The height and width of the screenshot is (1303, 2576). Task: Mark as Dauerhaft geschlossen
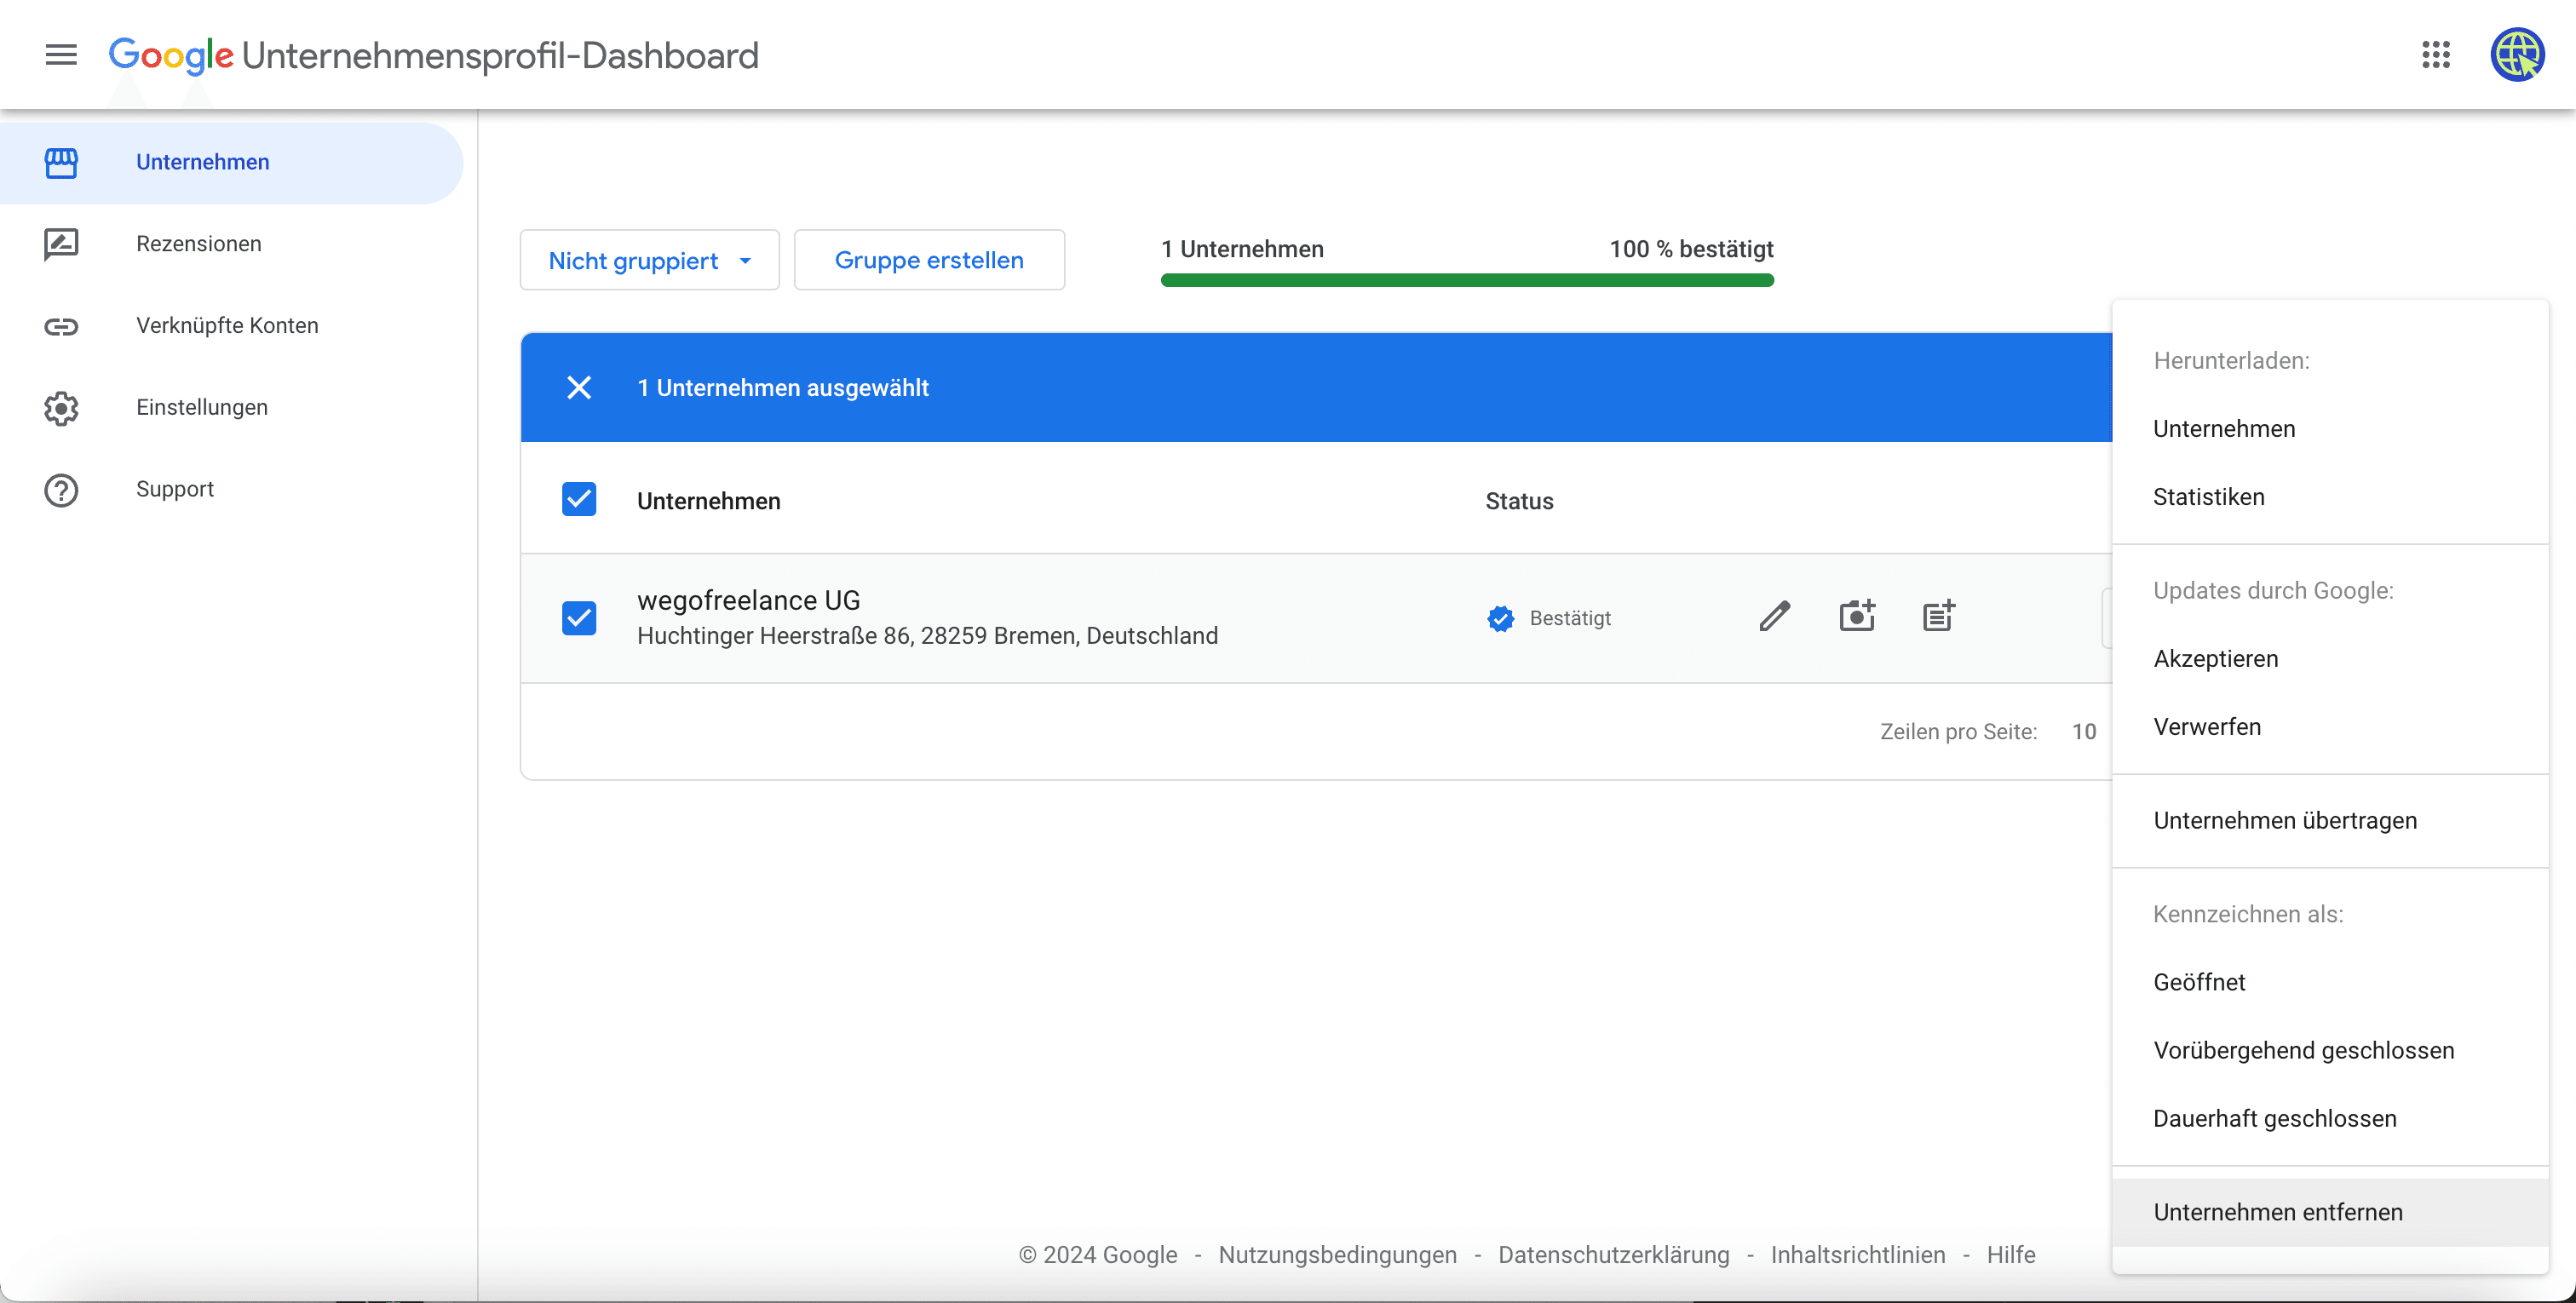[x=2330, y=1119]
